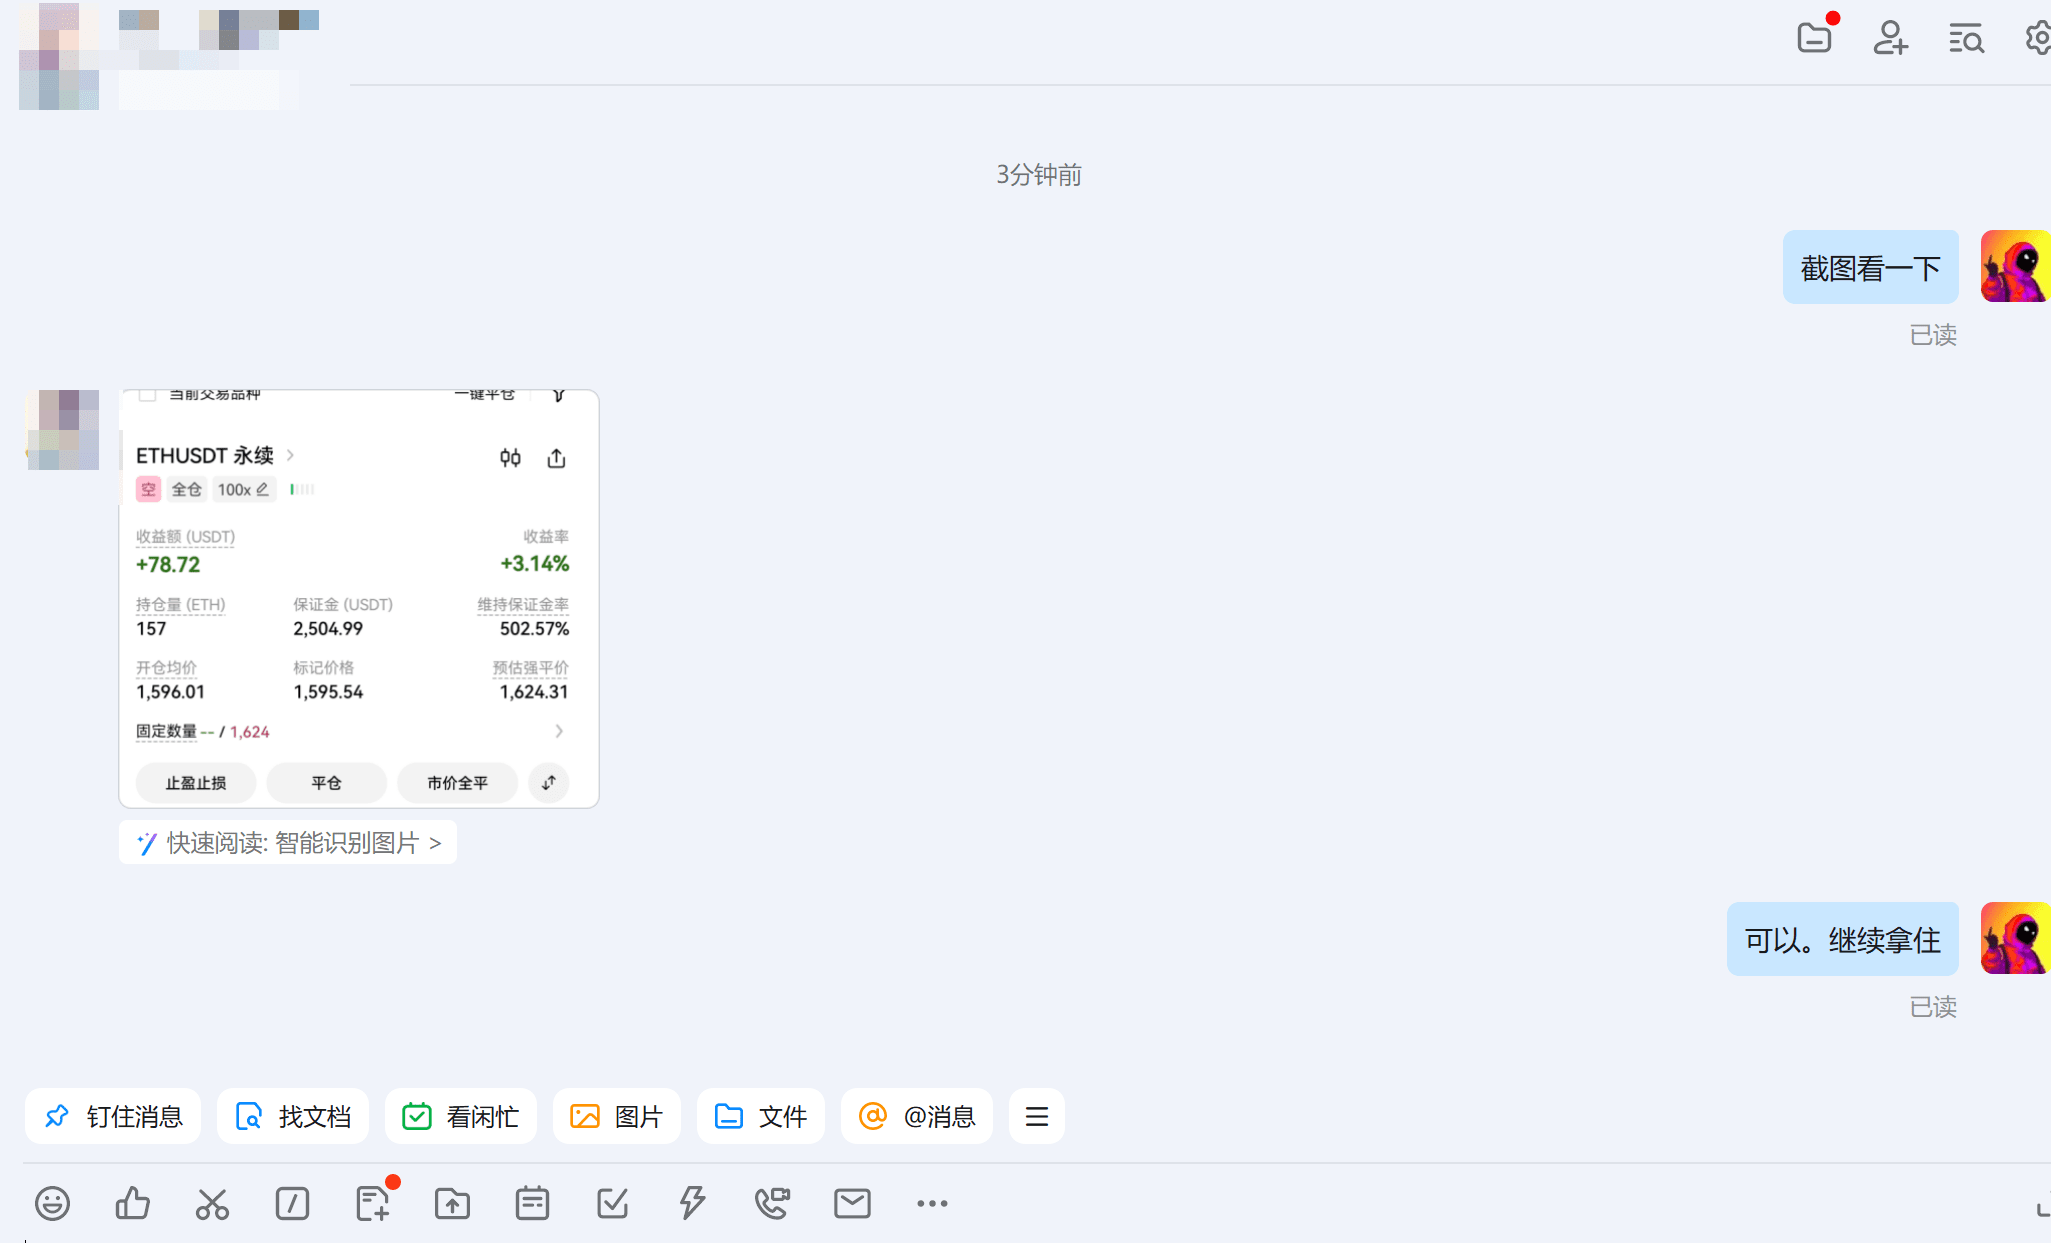The height and width of the screenshot is (1243, 2051).
Task: Search chat history with the magnifier icon
Action: [1965, 38]
